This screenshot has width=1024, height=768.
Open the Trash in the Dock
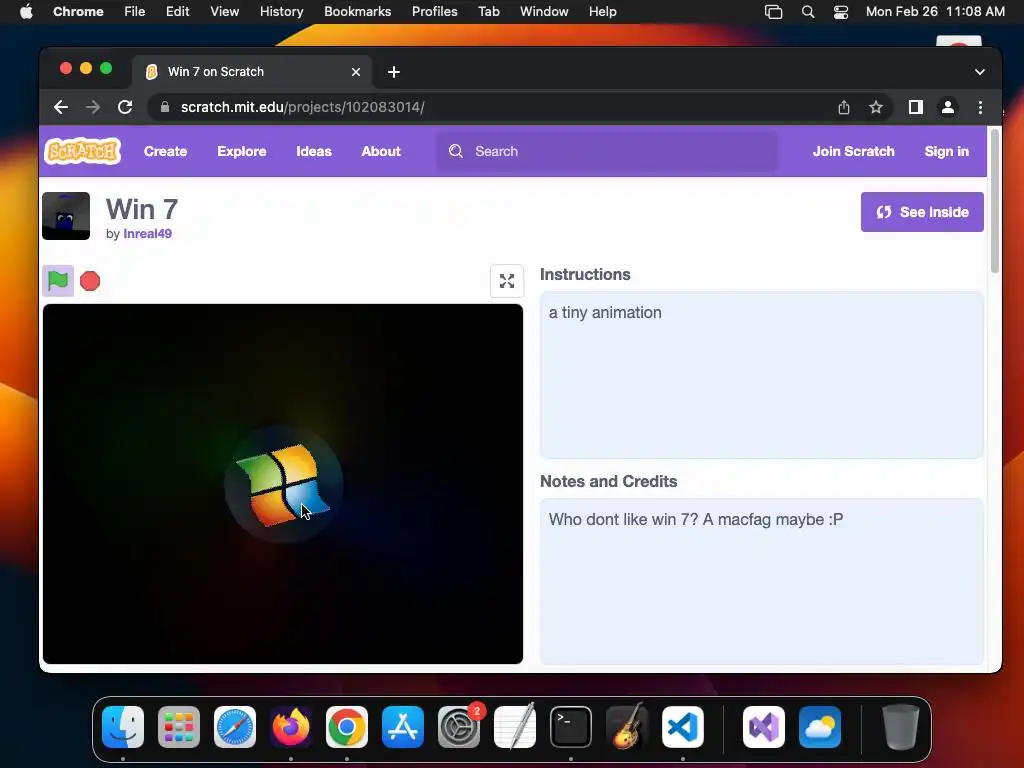click(901, 727)
